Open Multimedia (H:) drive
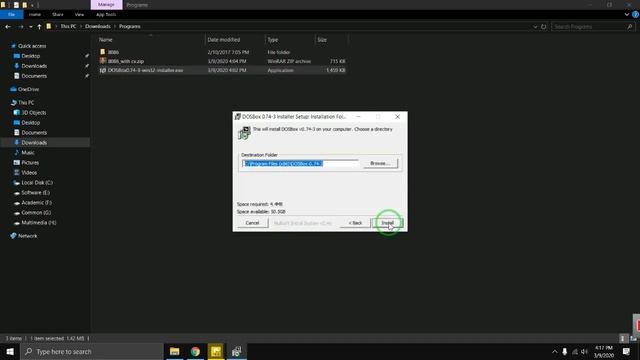640x360 pixels. pyautogui.click(x=39, y=222)
